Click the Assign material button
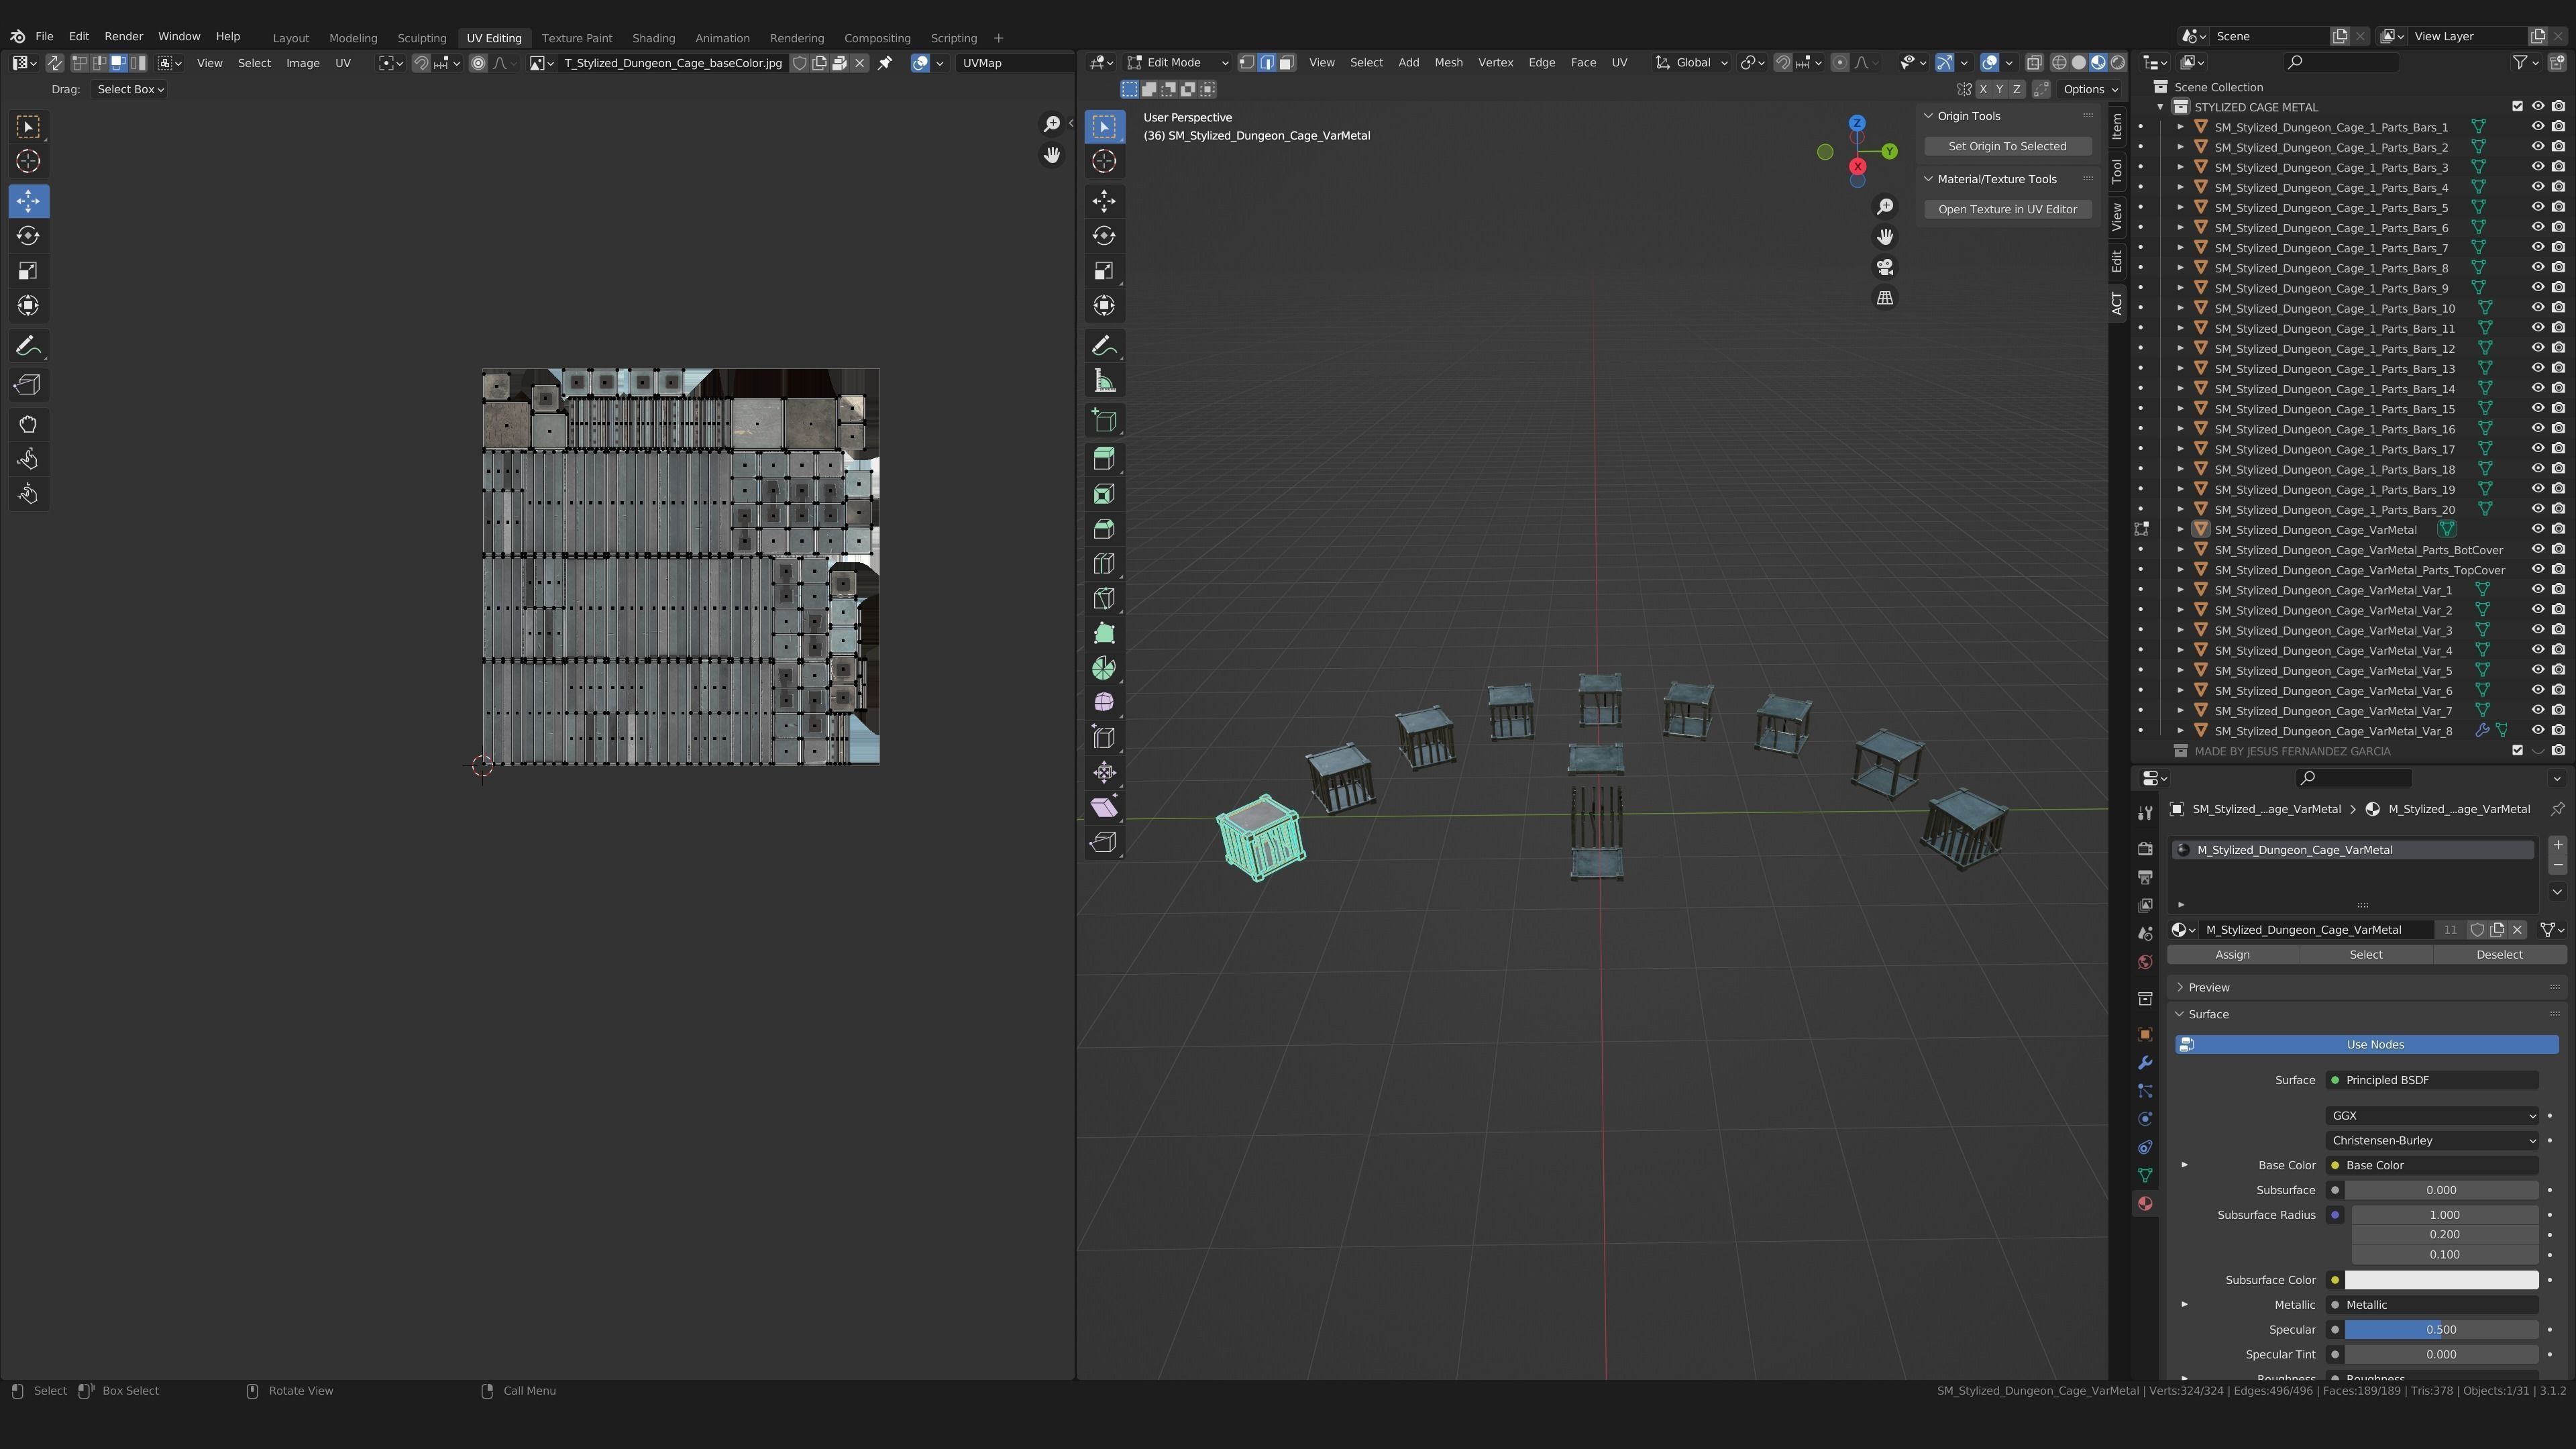Image resolution: width=2576 pixels, height=1449 pixels. 2232,954
